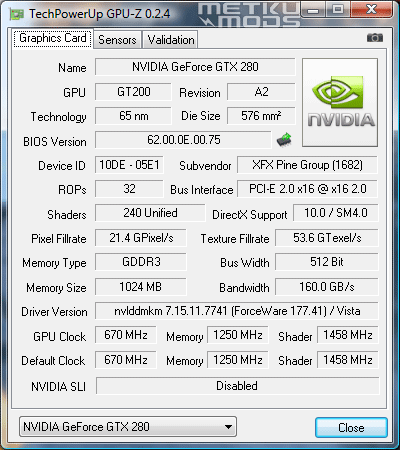This screenshot has height=450, width=400.
Task: Click the GDDR3 memory type field
Action: pos(141,262)
